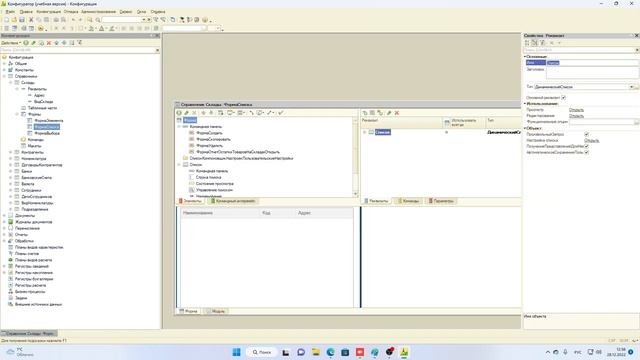Edit form attribute with pencil icon
This screenshot has height=360, width=640.
coord(389,113)
